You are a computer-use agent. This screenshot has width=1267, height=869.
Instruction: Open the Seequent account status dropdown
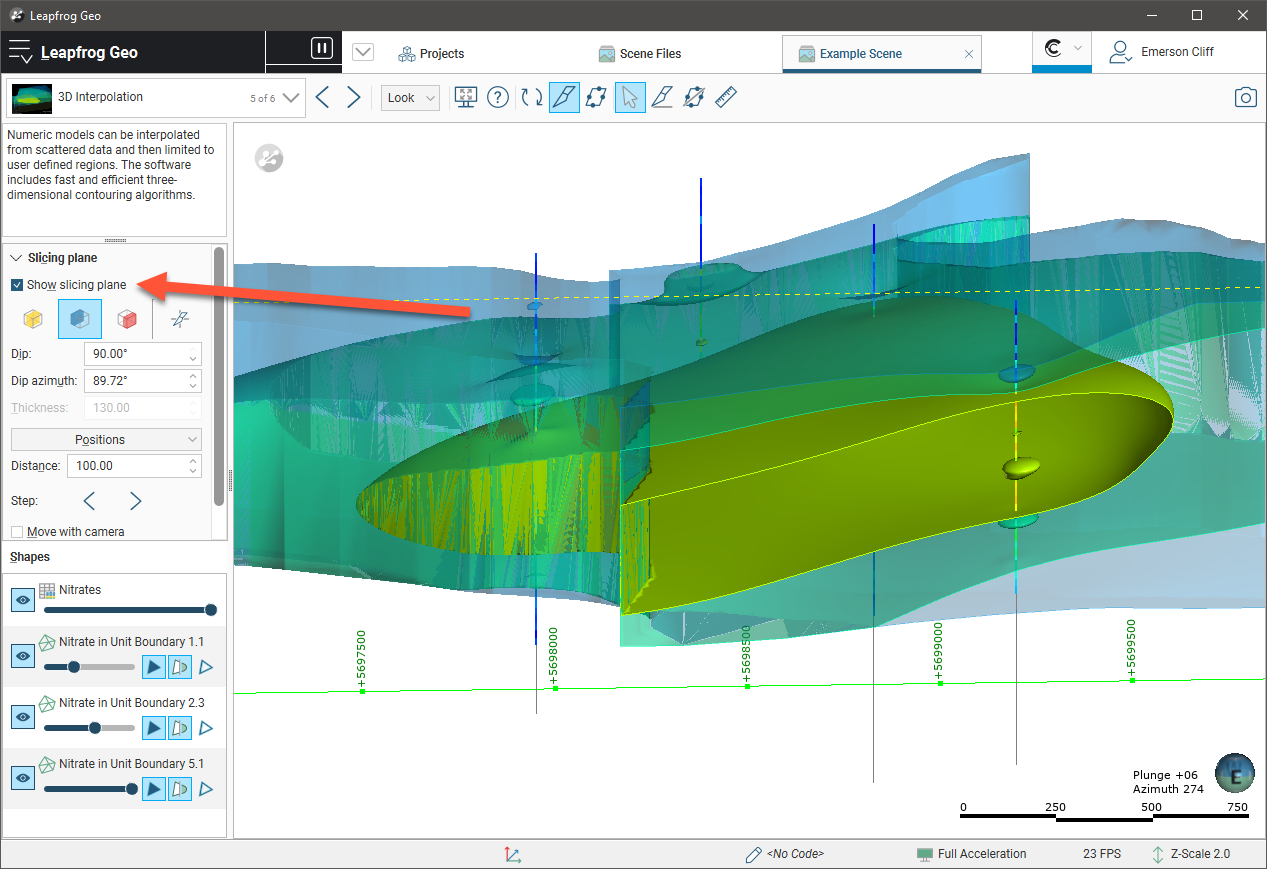(1062, 49)
